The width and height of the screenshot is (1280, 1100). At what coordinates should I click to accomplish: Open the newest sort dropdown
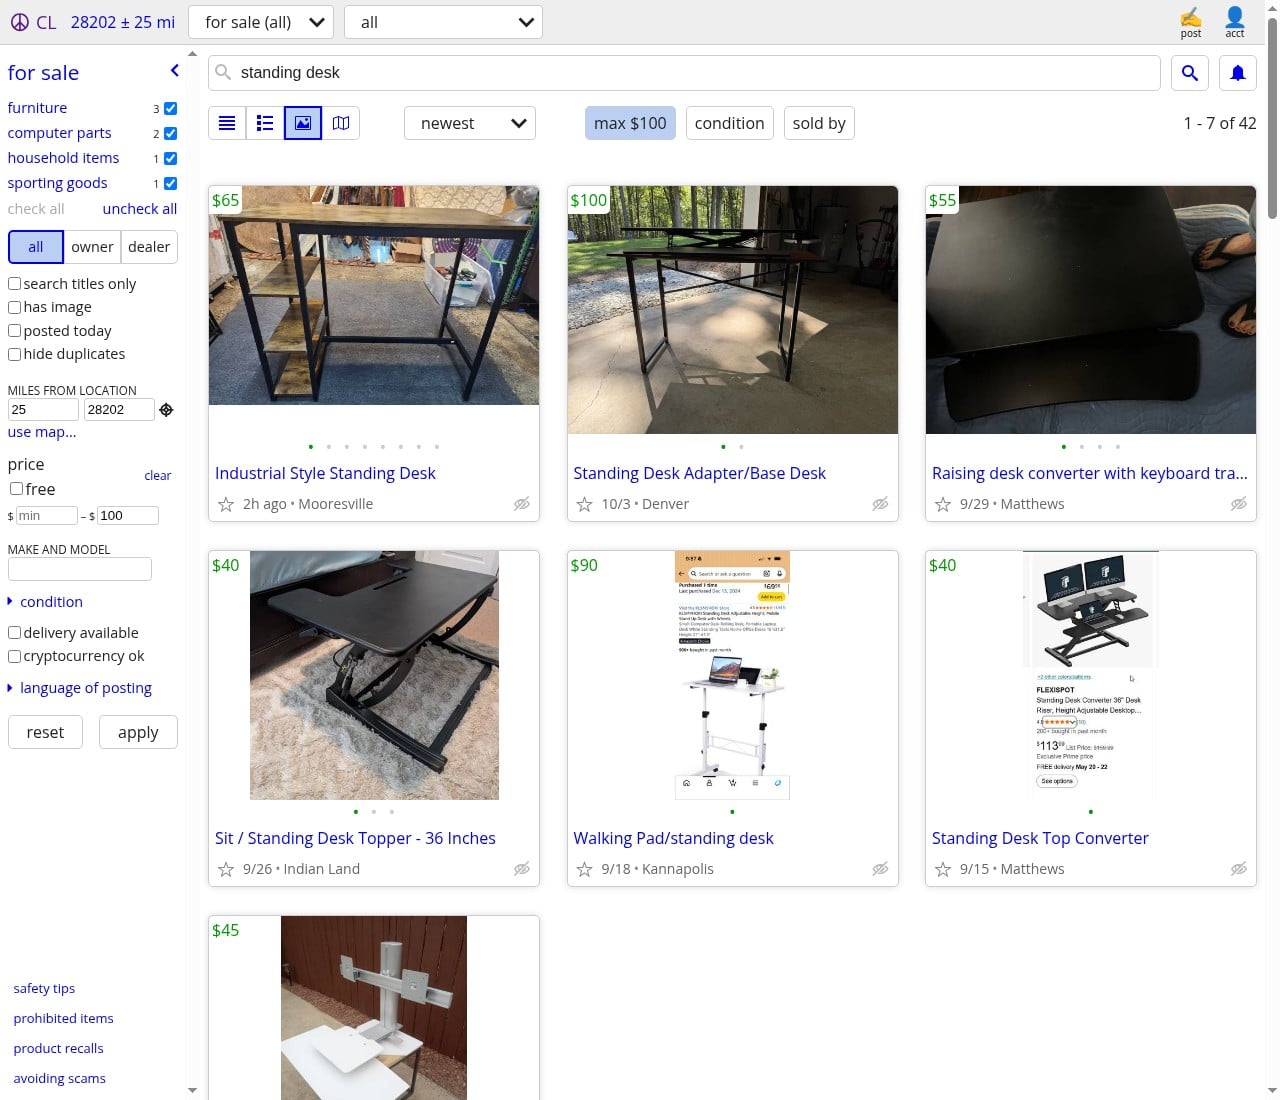pyautogui.click(x=470, y=123)
